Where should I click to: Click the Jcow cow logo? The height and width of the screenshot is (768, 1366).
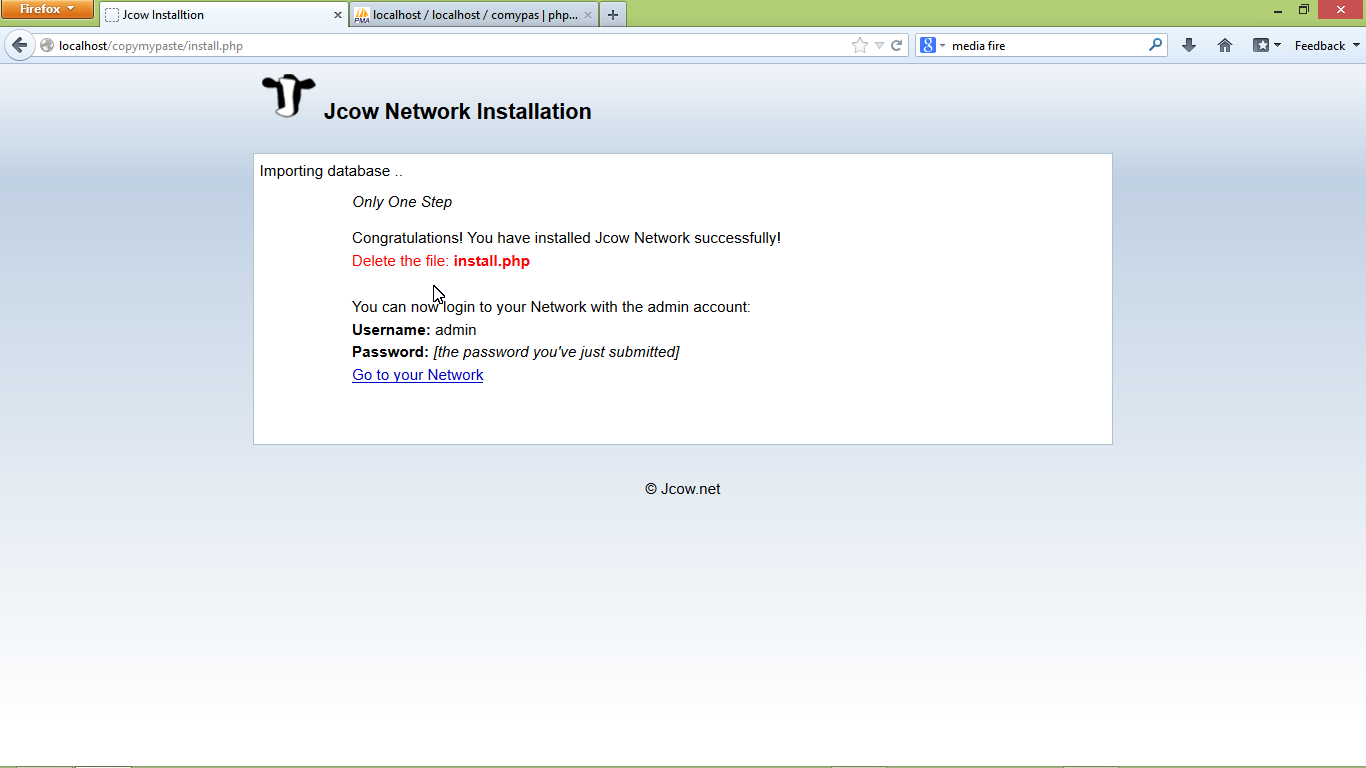288,96
